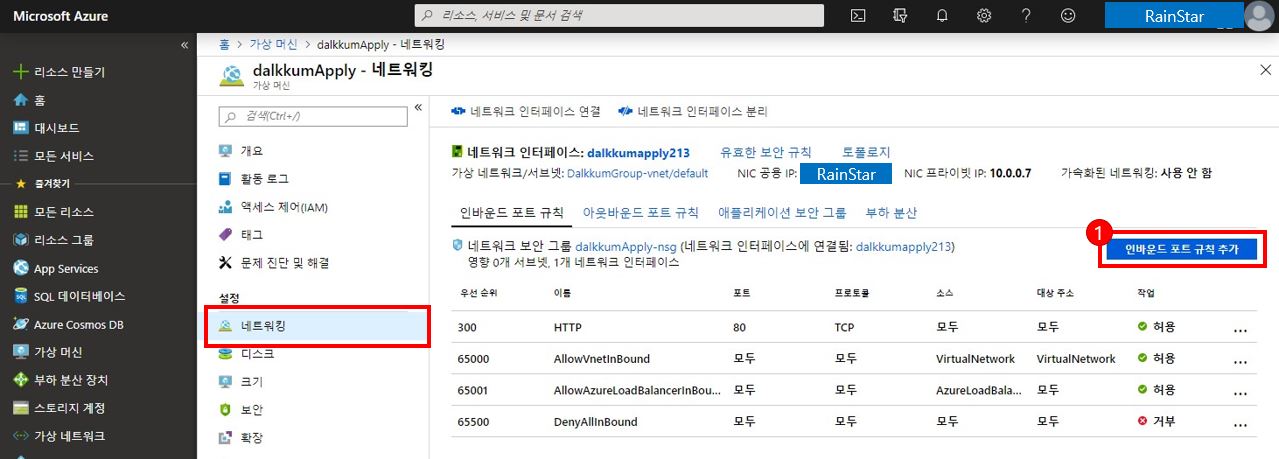Click the user account avatar
This screenshot has height=459, width=1279.
tap(1258, 16)
